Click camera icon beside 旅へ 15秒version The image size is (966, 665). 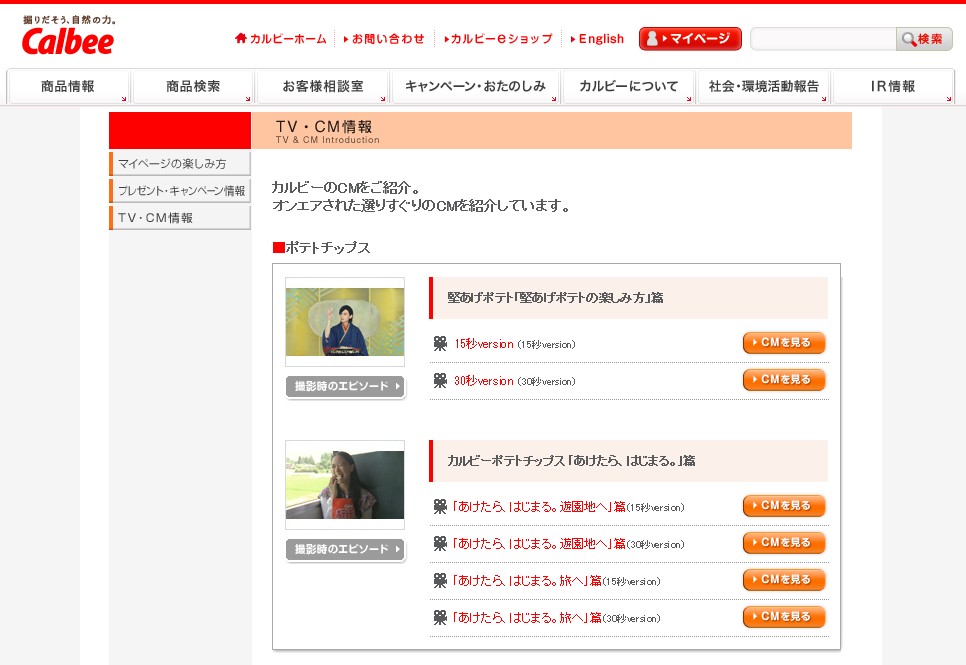pos(440,581)
